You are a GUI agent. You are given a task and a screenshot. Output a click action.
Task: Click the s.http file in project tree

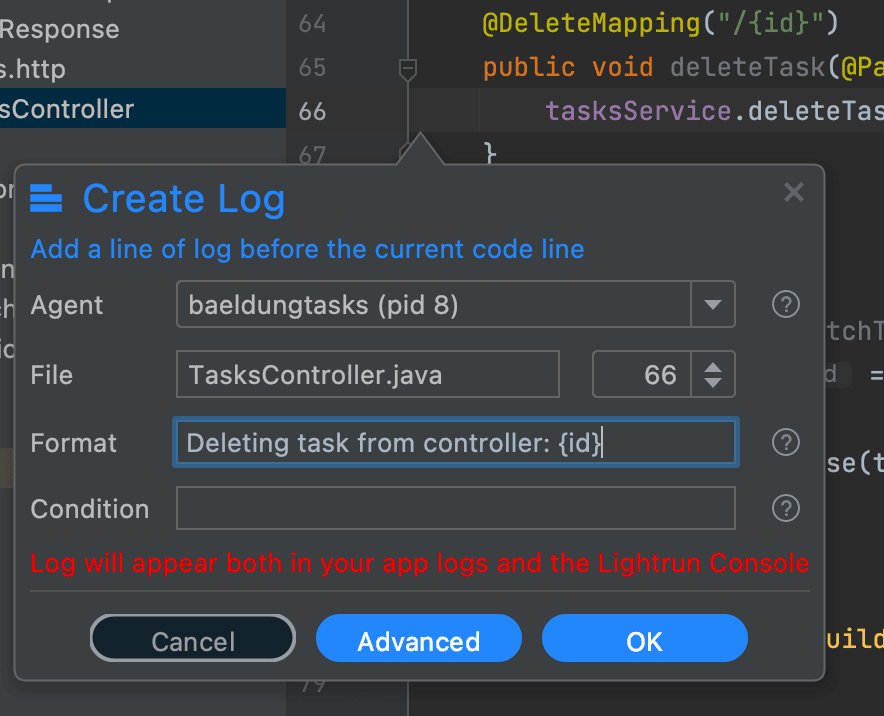click(x=33, y=69)
